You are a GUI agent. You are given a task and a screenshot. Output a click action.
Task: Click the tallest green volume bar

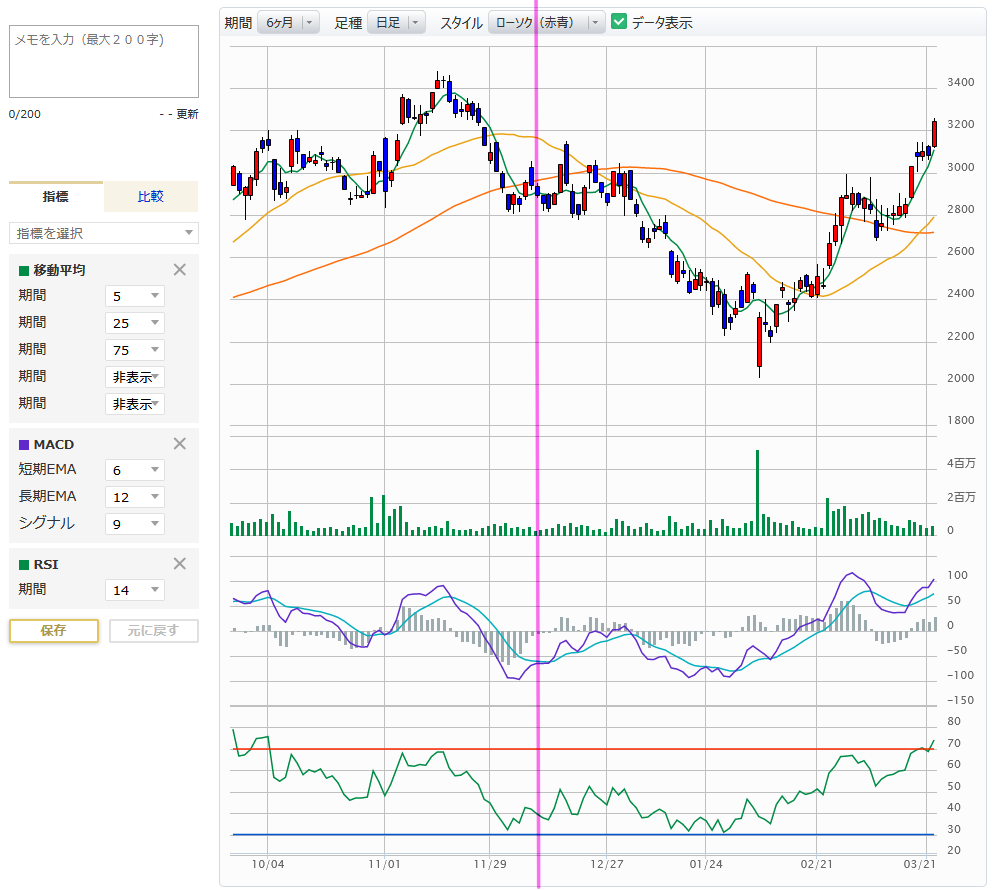[757, 493]
